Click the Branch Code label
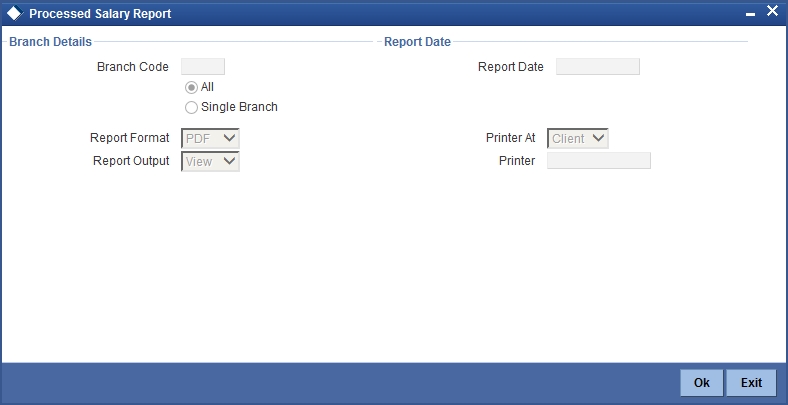 click(133, 67)
